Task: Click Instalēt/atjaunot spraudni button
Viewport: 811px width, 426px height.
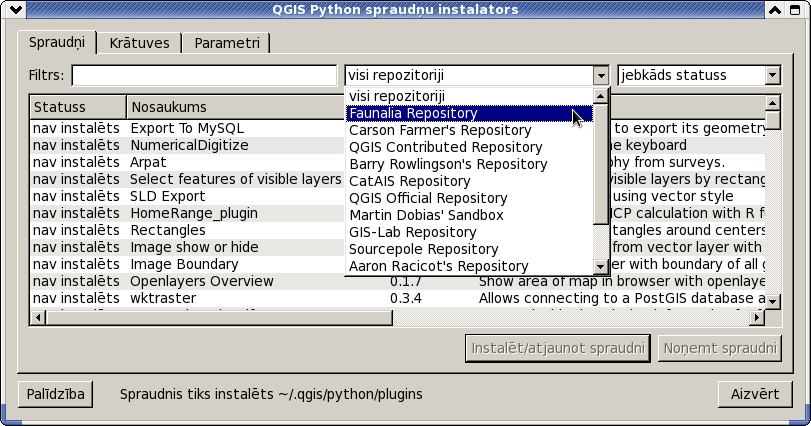Action: (x=558, y=348)
